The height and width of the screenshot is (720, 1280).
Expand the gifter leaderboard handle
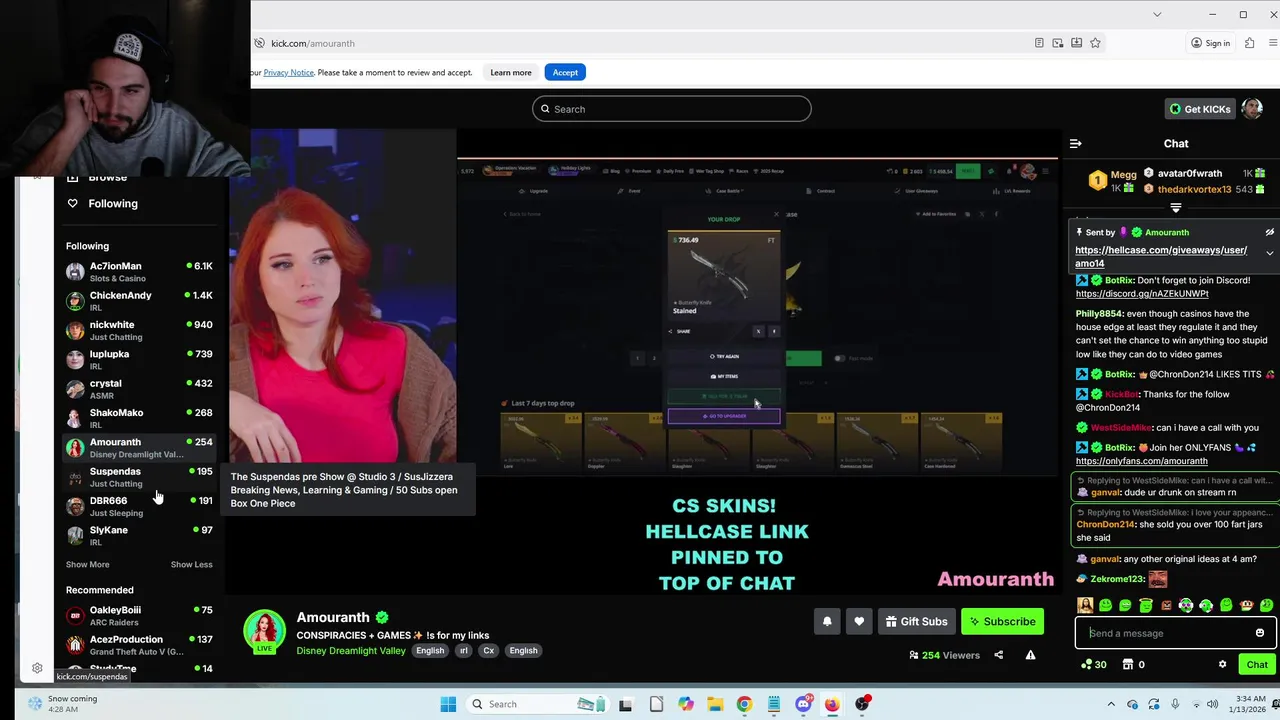pyautogui.click(x=1176, y=208)
